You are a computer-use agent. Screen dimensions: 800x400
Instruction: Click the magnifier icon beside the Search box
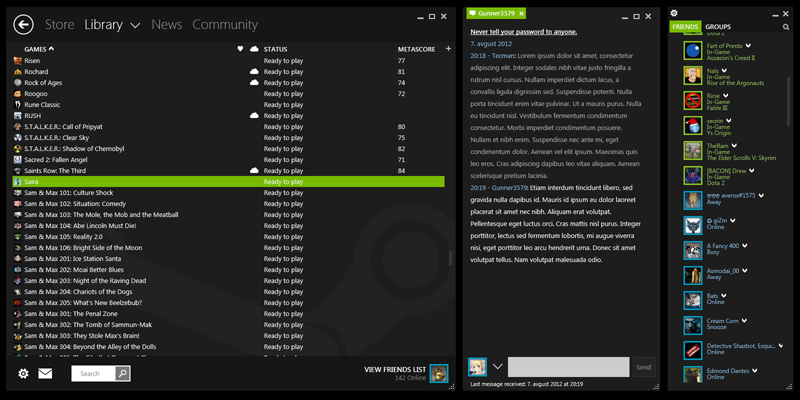click(x=122, y=374)
